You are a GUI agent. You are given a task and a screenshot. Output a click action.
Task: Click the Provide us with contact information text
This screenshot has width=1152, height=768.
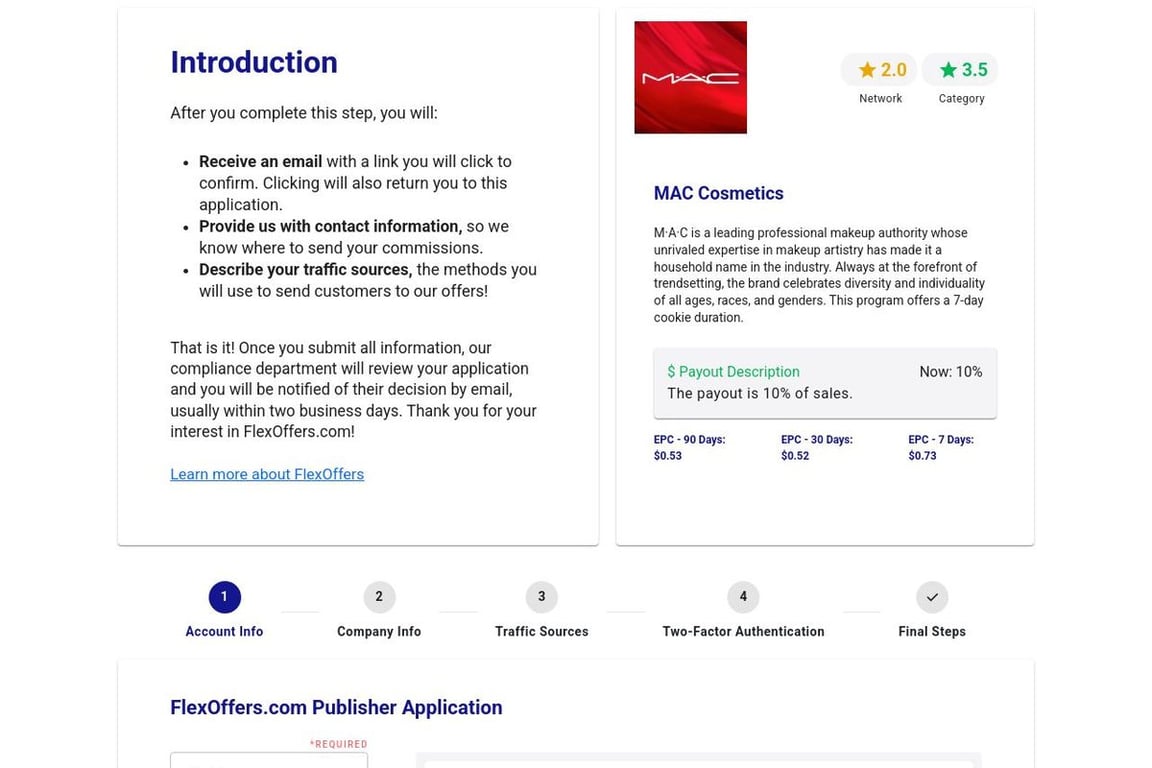[331, 226]
